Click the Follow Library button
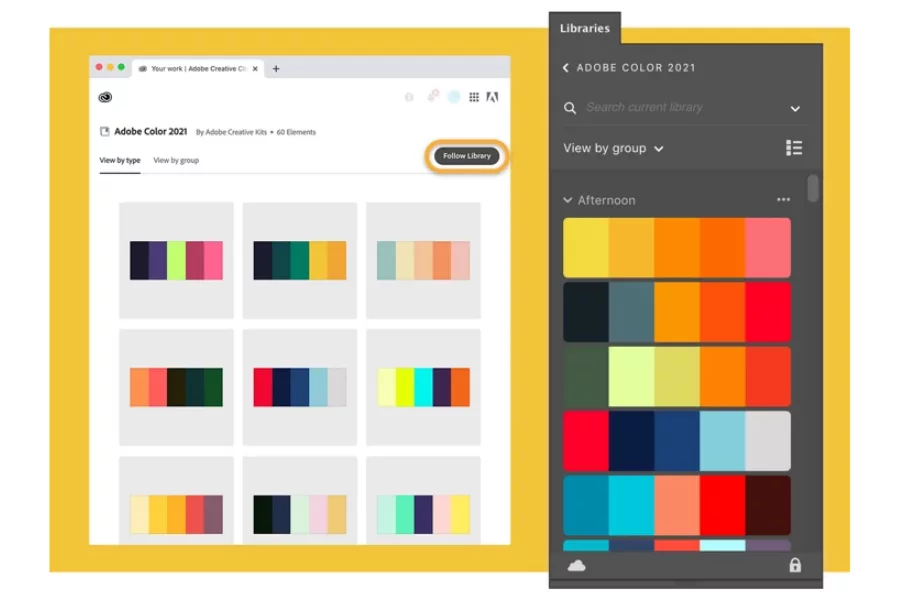This screenshot has width=900, height=600. [466, 156]
